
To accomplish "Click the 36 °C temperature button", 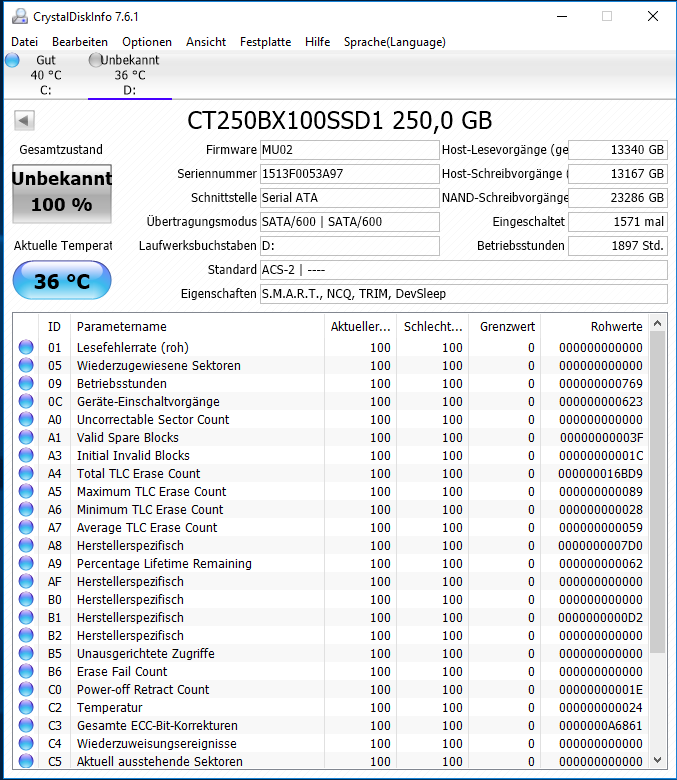I will pyautogui.click(x=62, y=281).
